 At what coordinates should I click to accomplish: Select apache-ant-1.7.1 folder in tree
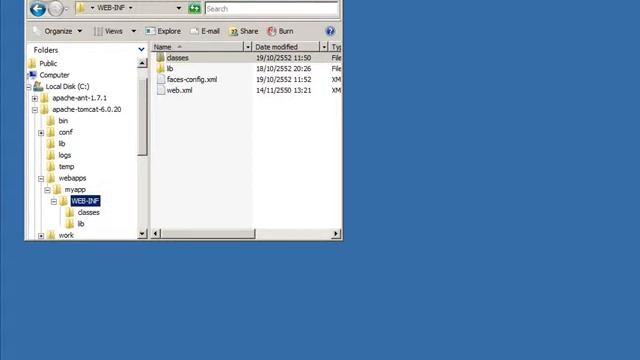coord(80,98)
